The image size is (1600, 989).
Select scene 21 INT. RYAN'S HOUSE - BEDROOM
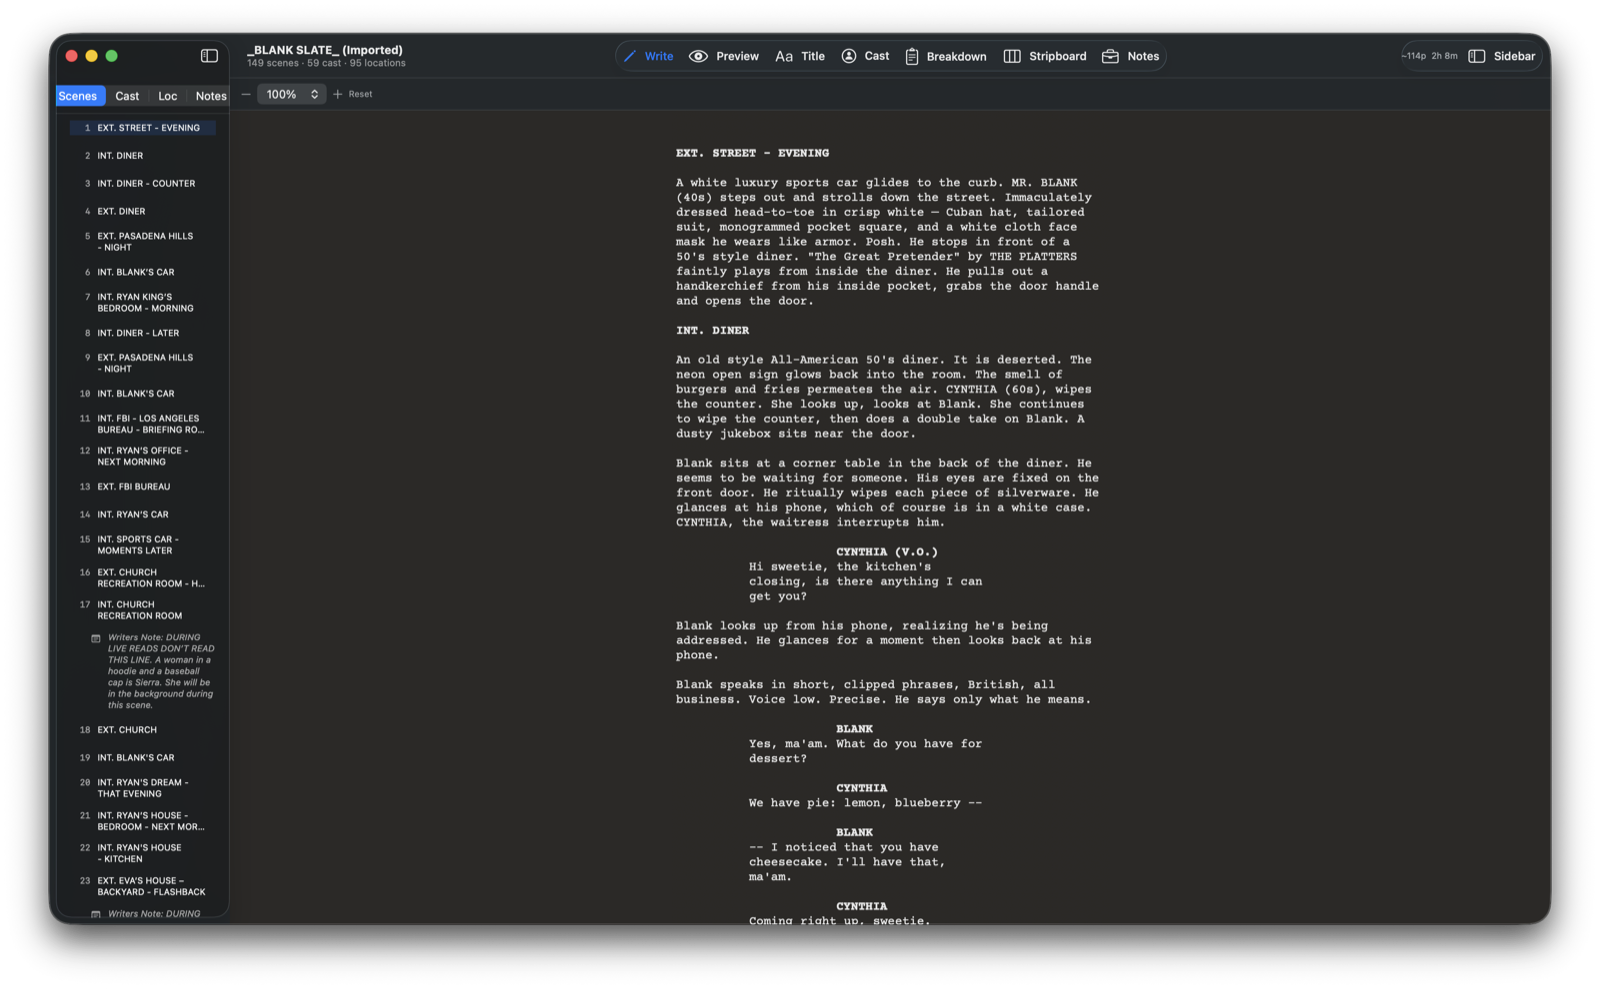143,821
